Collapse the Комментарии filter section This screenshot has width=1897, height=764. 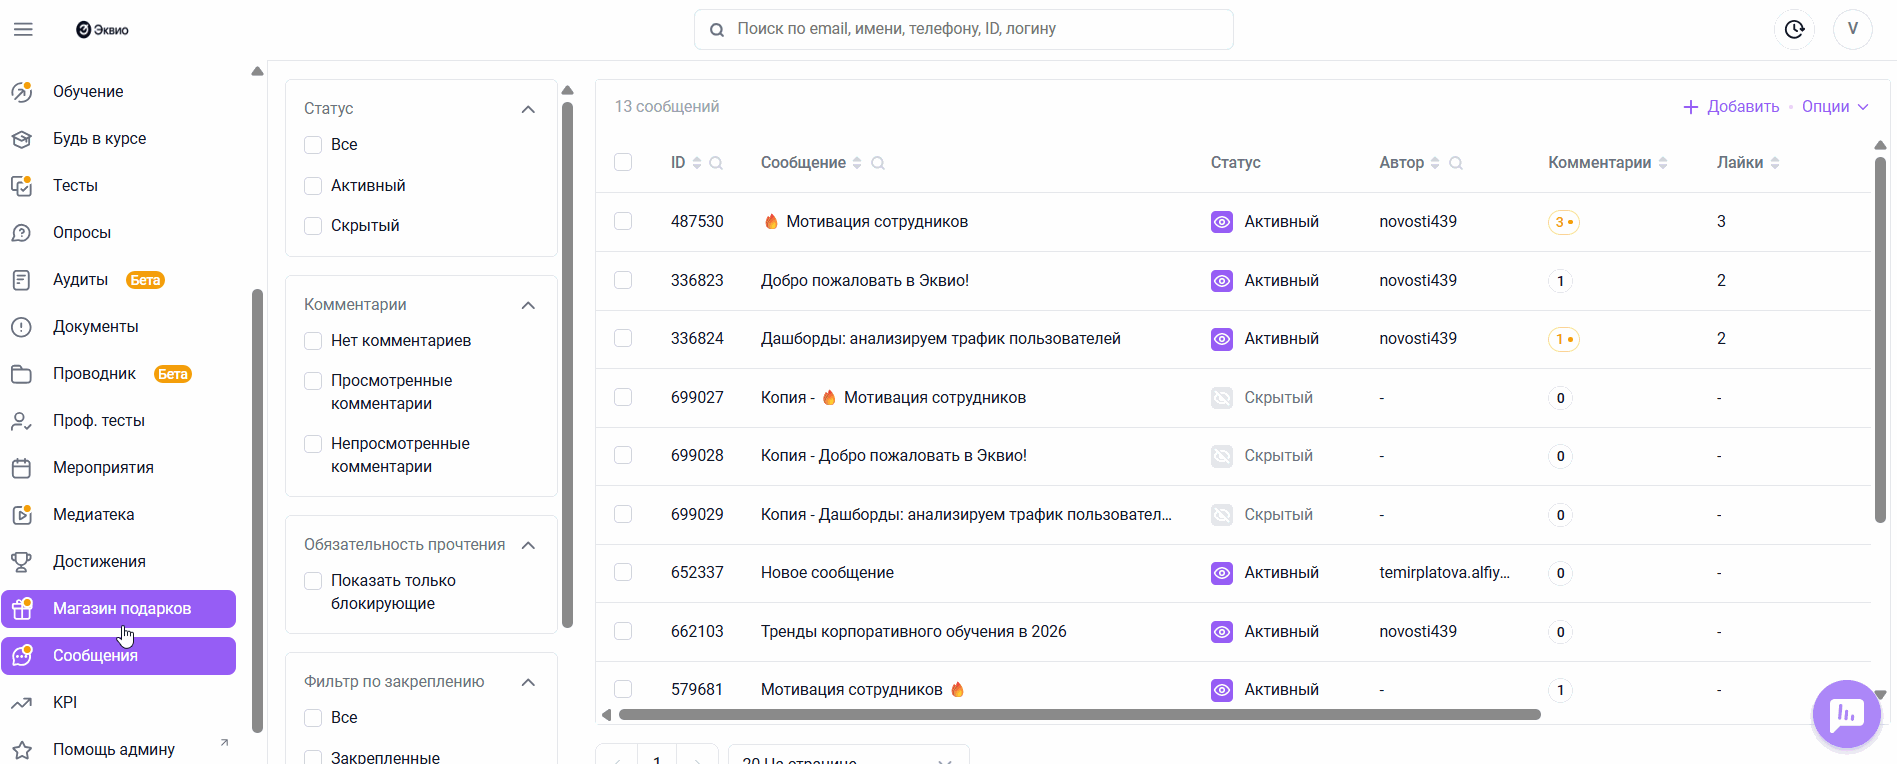point(528,305)
